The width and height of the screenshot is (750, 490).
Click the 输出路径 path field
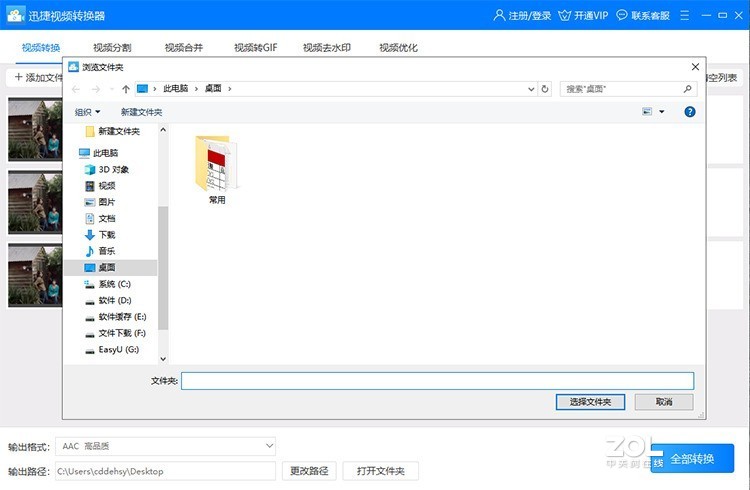tap(165, 471)
